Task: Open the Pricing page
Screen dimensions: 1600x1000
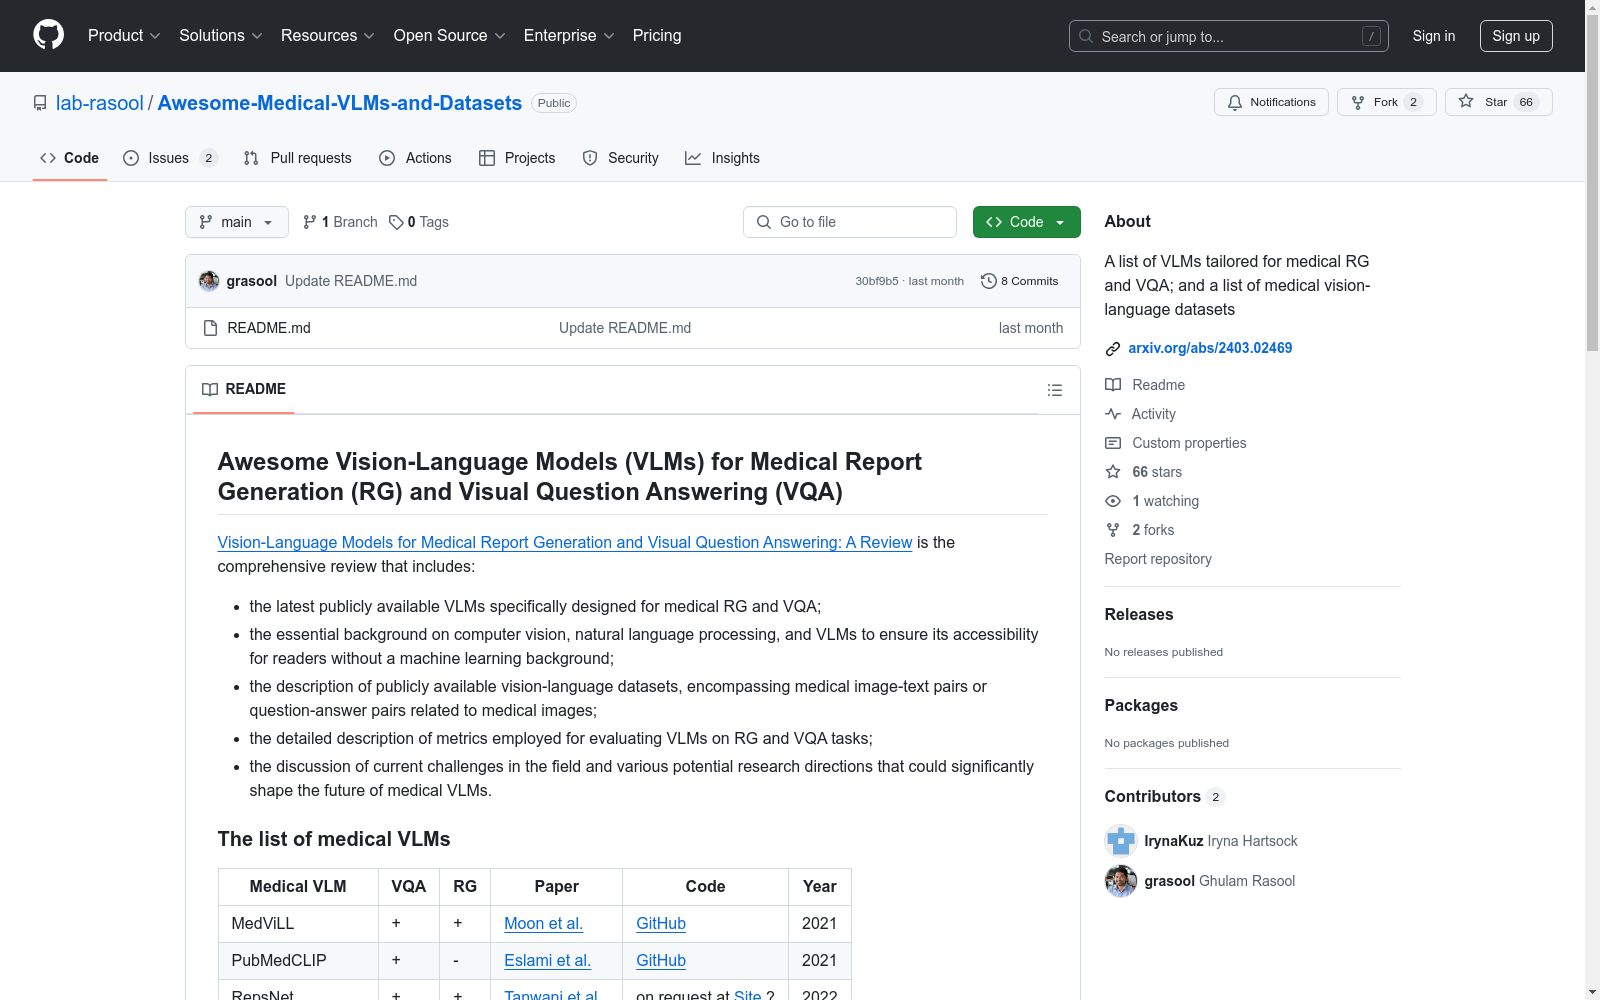Action: [x=657, y=36]
